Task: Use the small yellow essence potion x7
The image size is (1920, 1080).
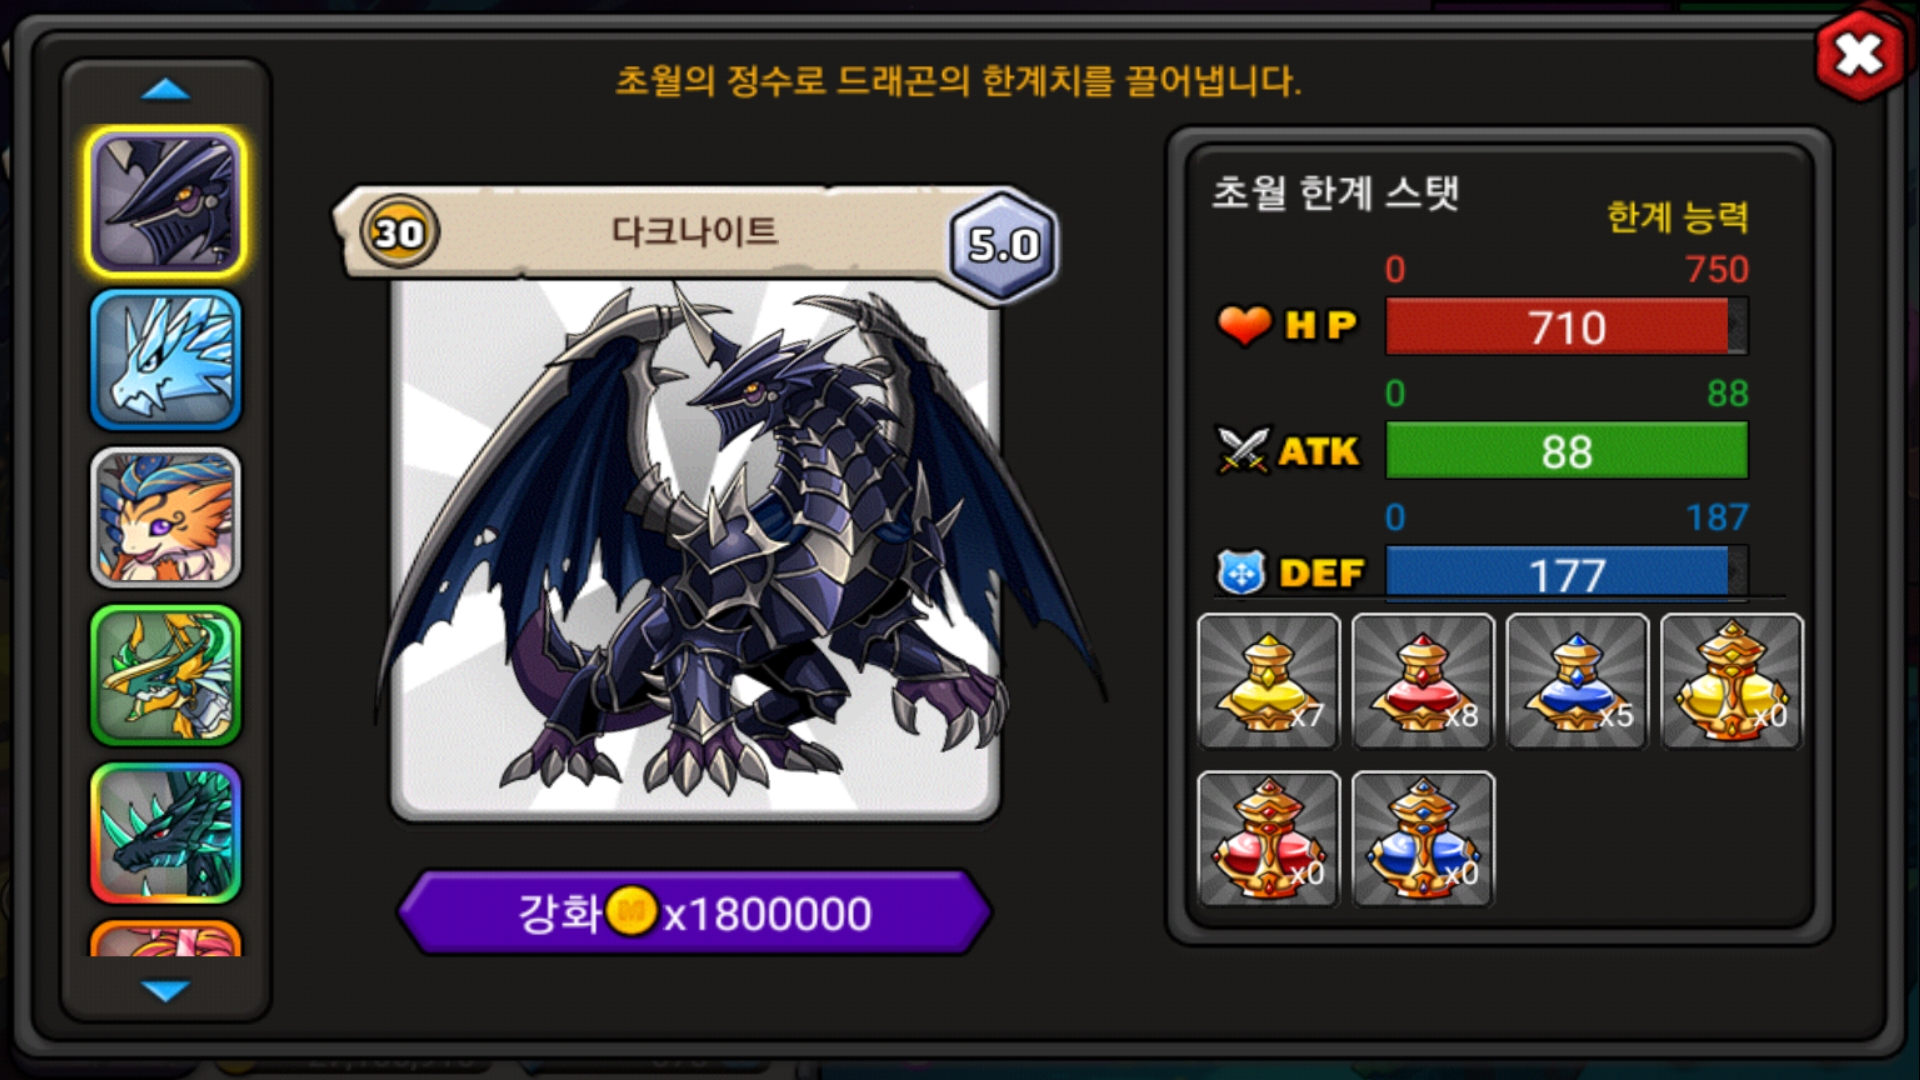Action: (1268, 681)
